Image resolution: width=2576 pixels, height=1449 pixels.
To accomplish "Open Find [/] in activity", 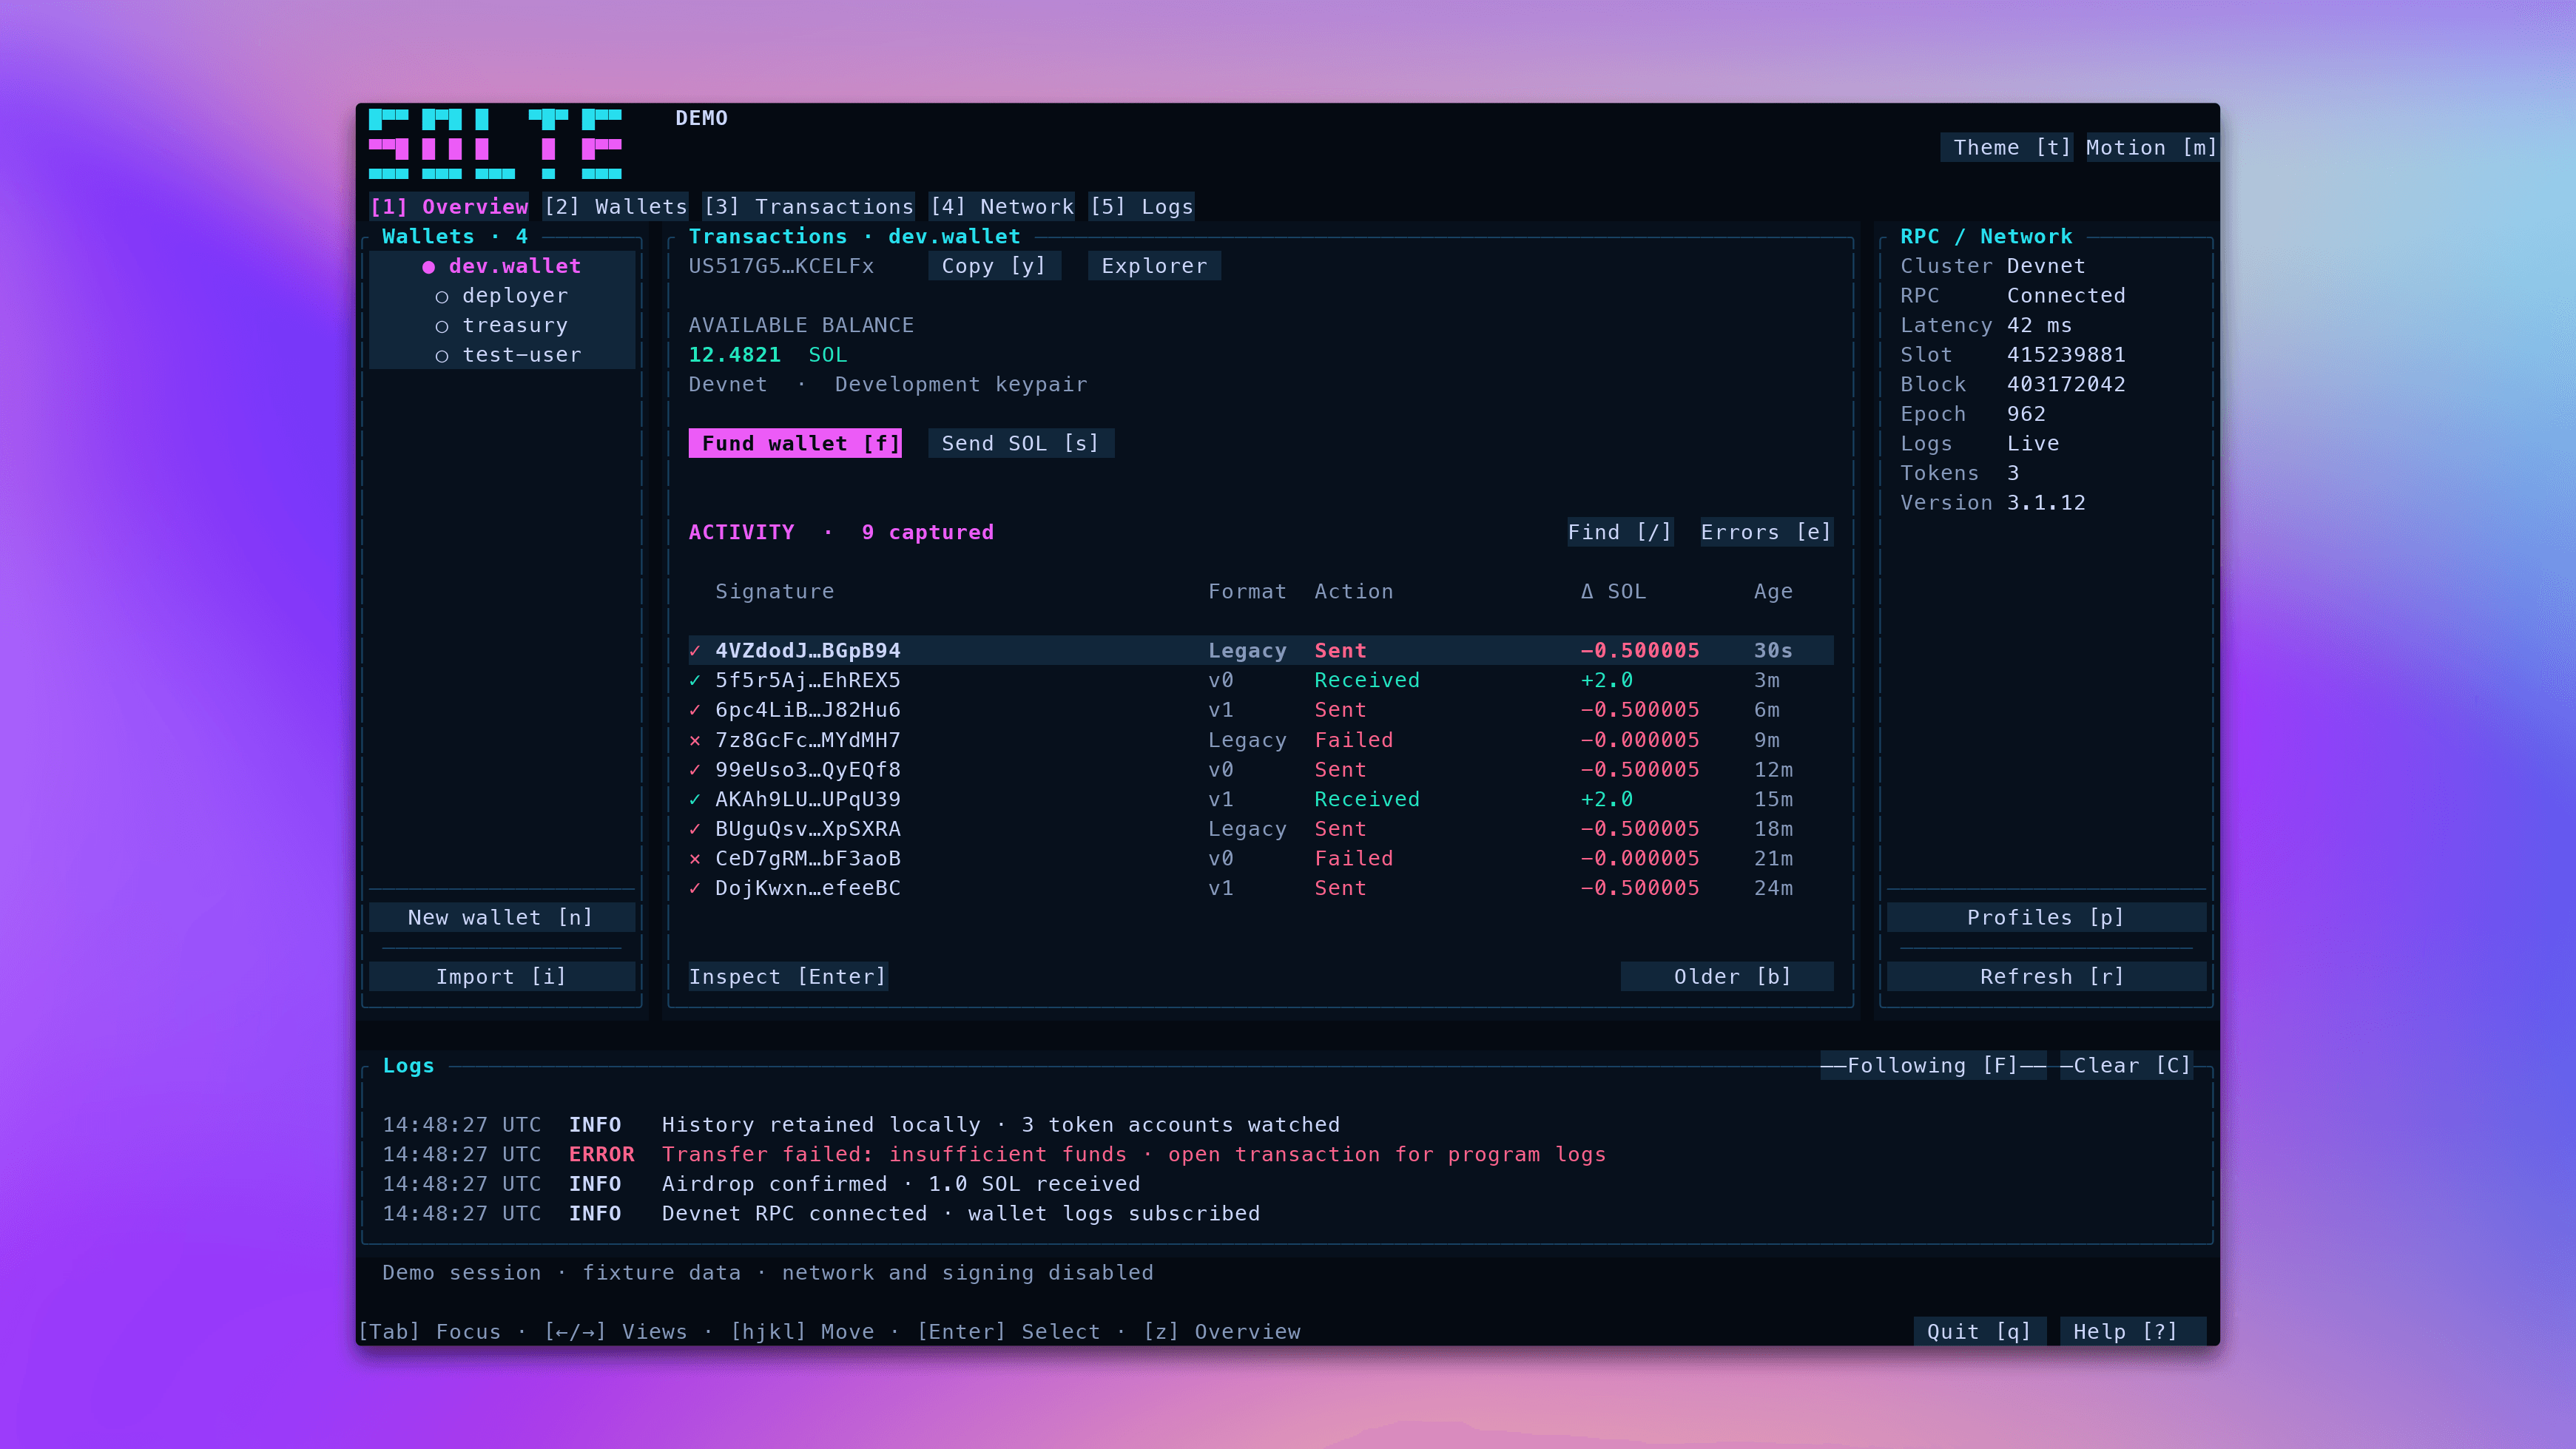I will pyautogui.click(x=1620, y=533).
